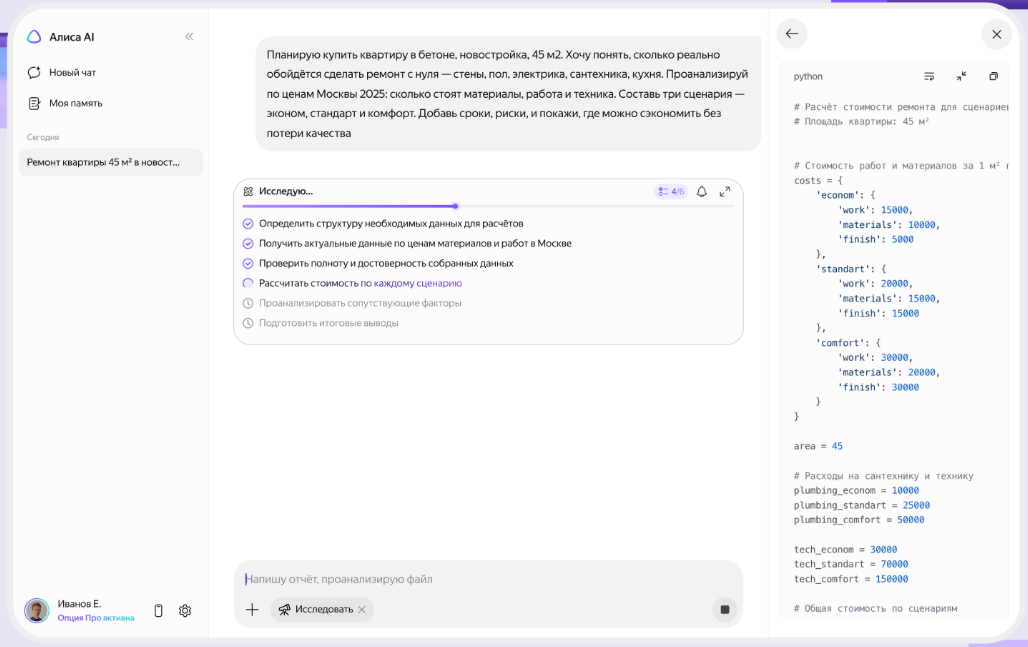Click the plus icon to attach a file

252,609
